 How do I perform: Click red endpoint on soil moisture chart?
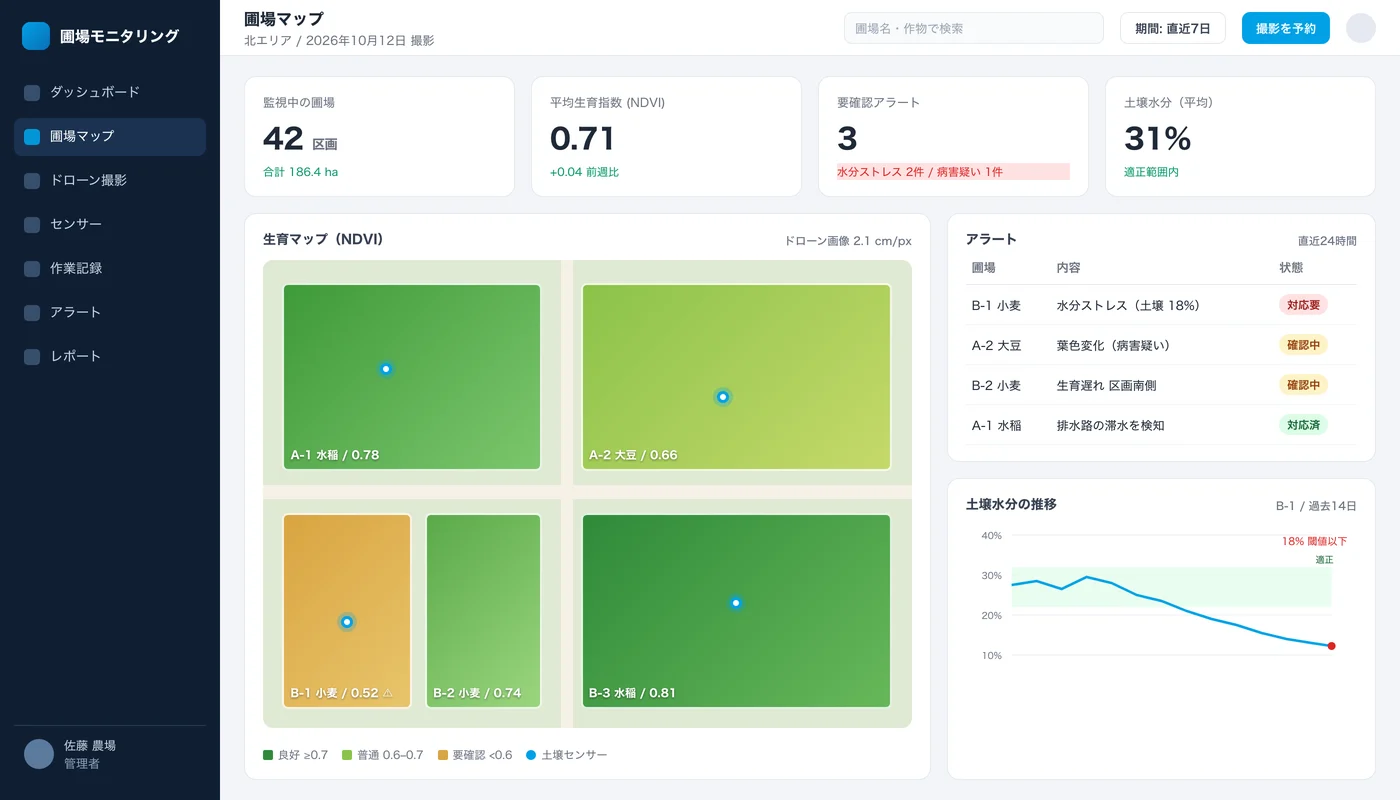(x=1331, y=646)
